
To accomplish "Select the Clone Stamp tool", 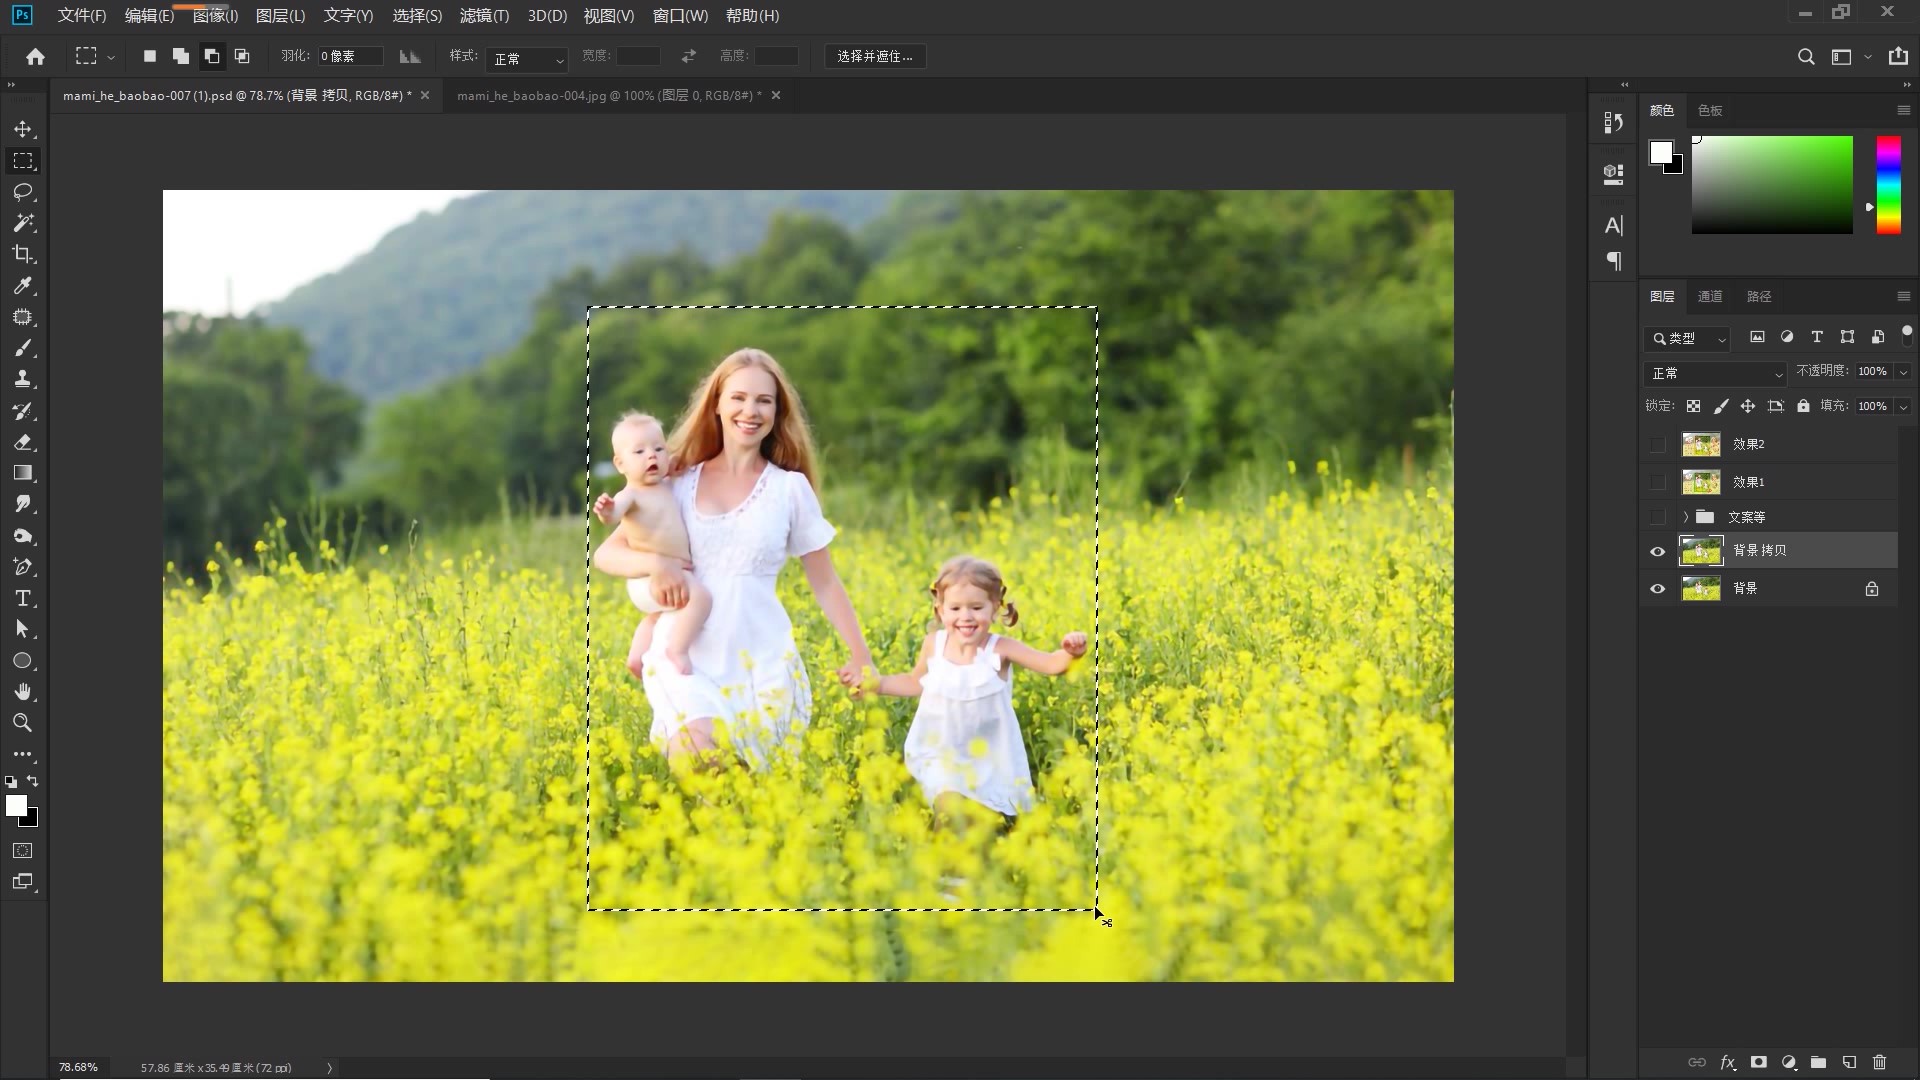I will (23, 379).
